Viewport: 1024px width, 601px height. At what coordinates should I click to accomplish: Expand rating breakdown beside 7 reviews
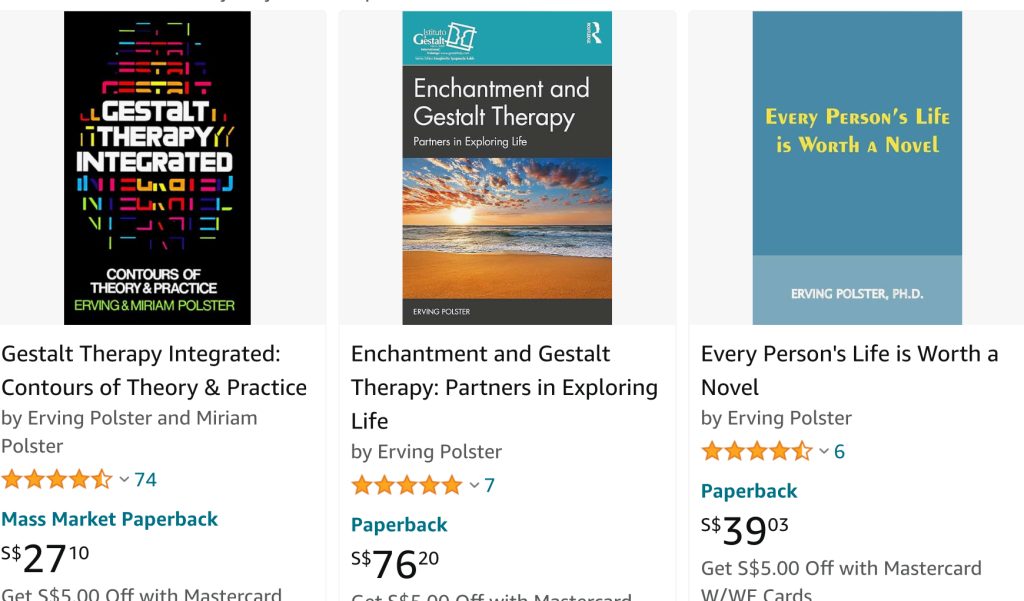point(474,486)
